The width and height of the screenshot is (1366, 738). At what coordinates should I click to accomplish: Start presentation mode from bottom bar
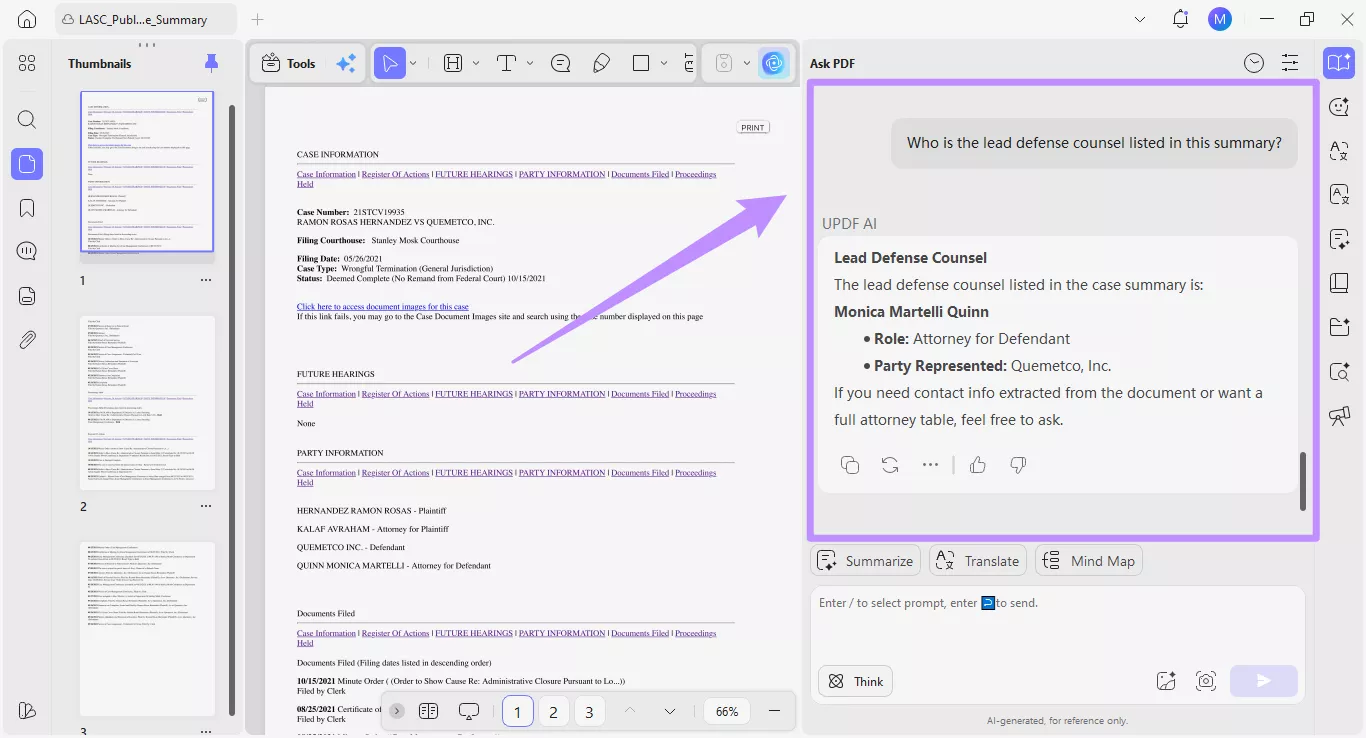point(469,711)
